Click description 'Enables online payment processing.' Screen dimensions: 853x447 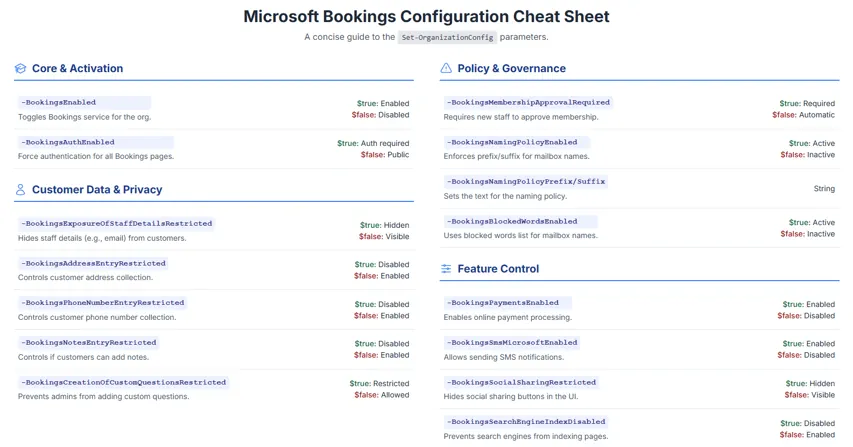(x=508, y=318)
